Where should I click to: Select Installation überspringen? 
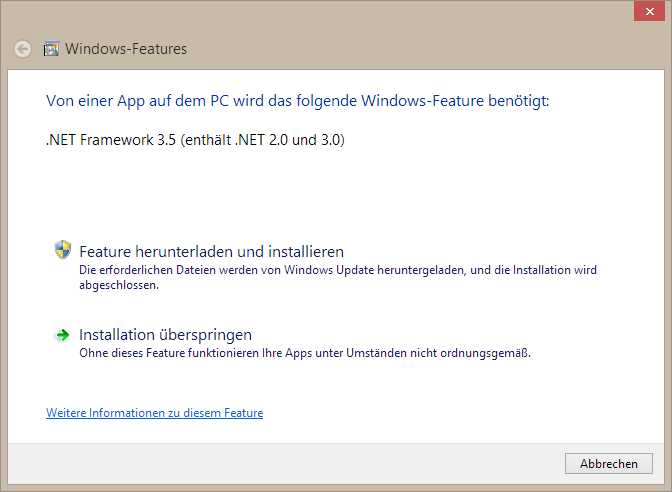click(165, 335)
